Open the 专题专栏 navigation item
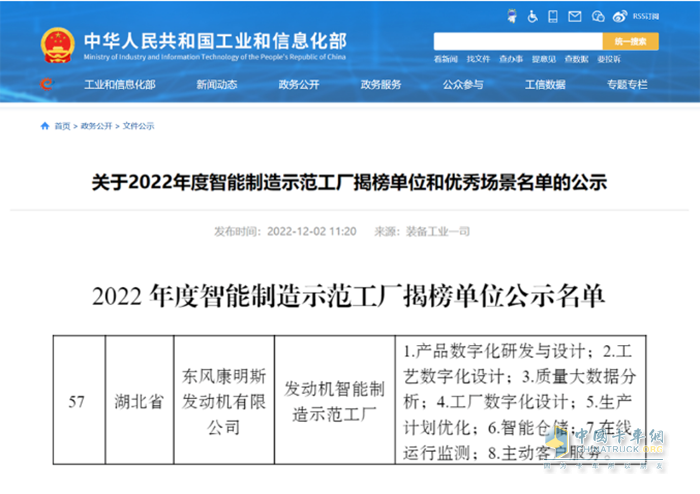The image size is (700, 494). (627, 85)
